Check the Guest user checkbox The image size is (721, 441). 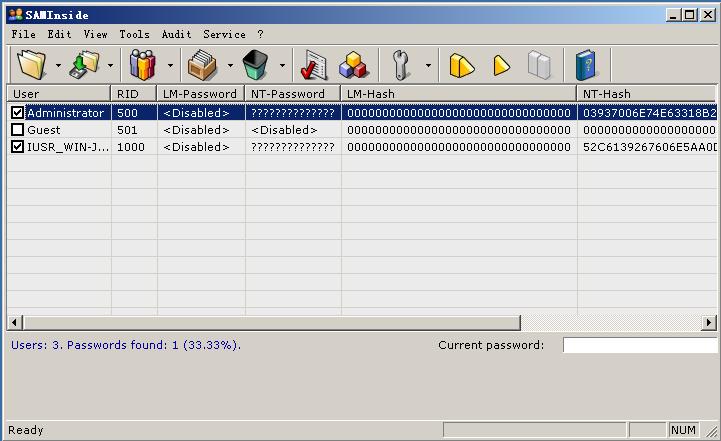17,130
